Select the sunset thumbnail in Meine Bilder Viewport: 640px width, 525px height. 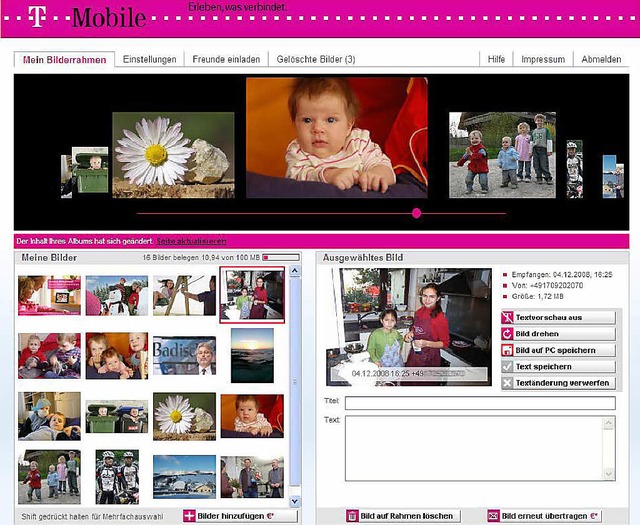point(252,354)
